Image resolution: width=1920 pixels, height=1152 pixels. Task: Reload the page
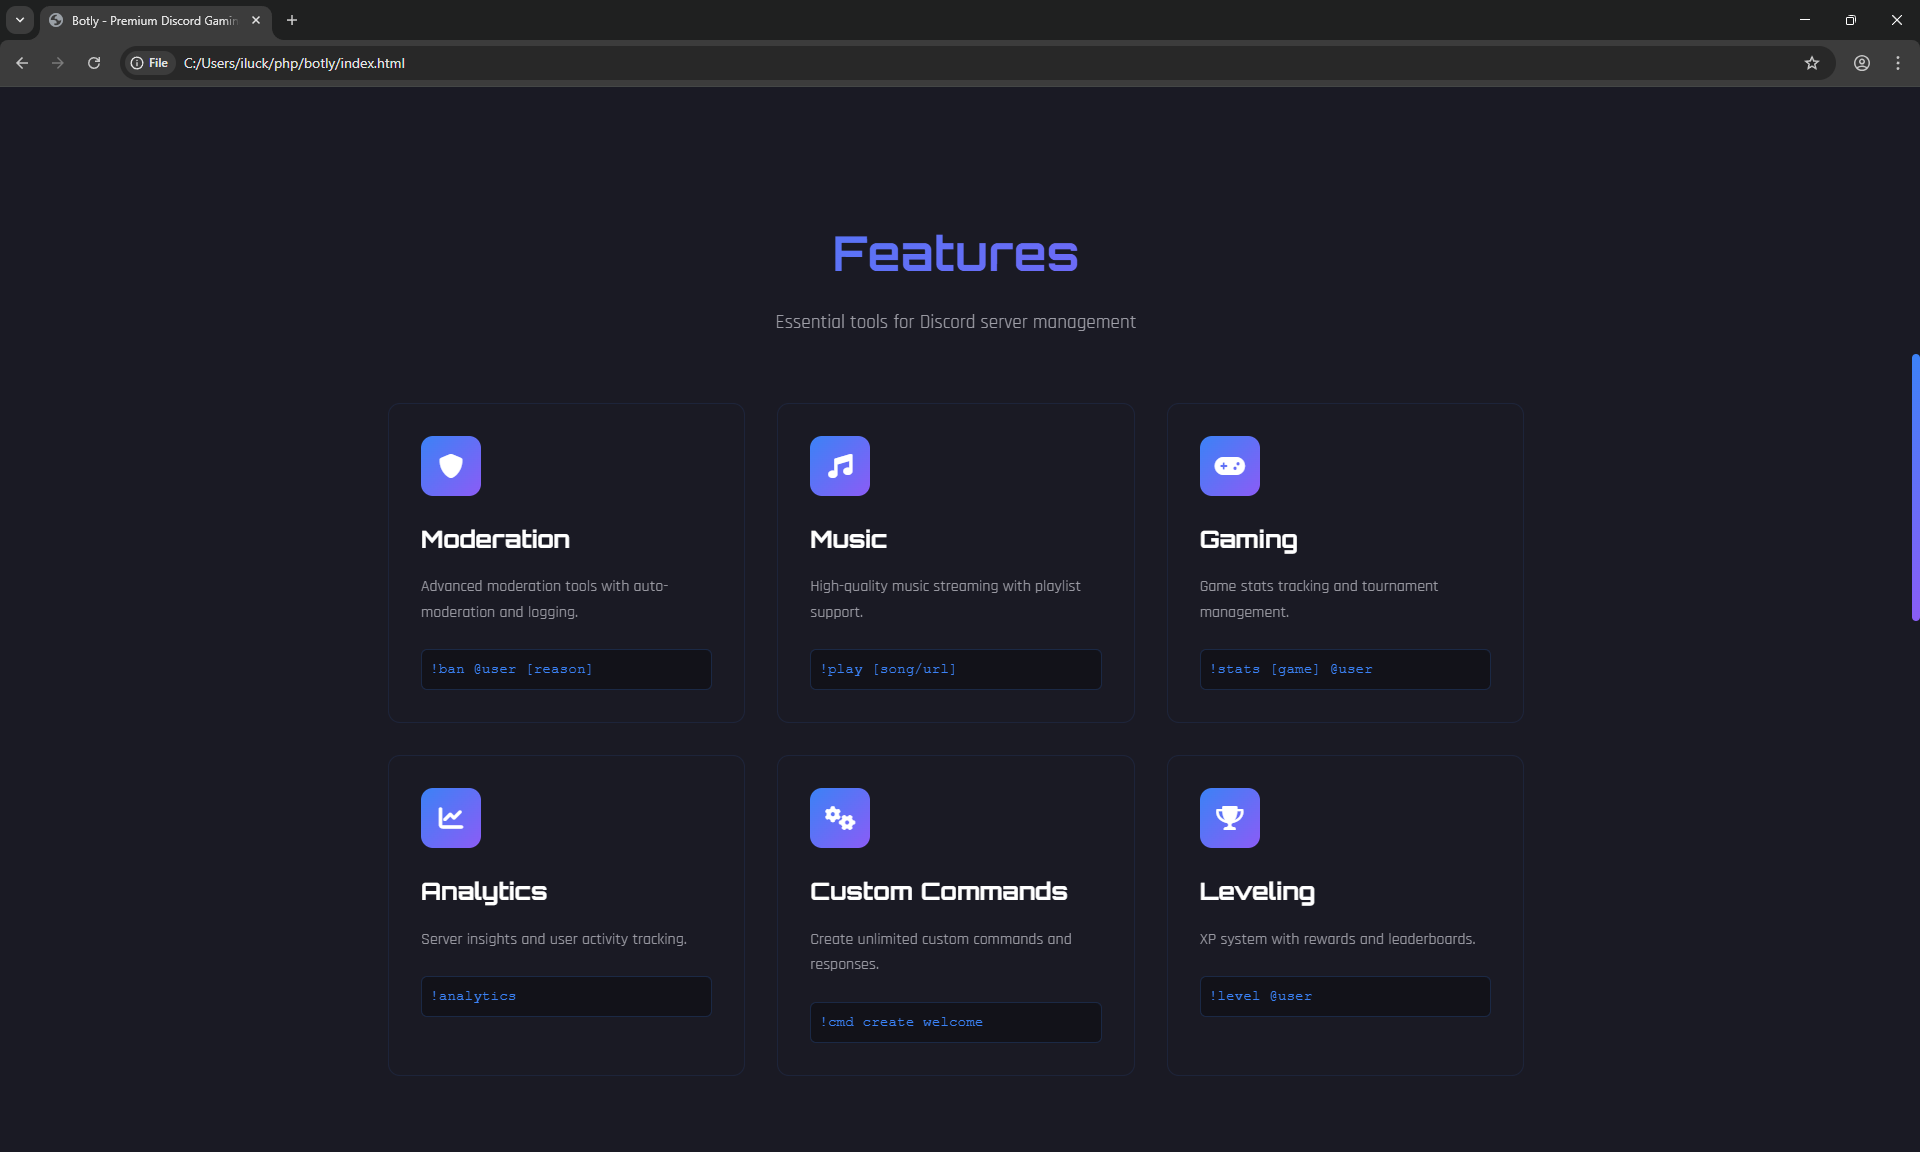[x=94, y=63]
